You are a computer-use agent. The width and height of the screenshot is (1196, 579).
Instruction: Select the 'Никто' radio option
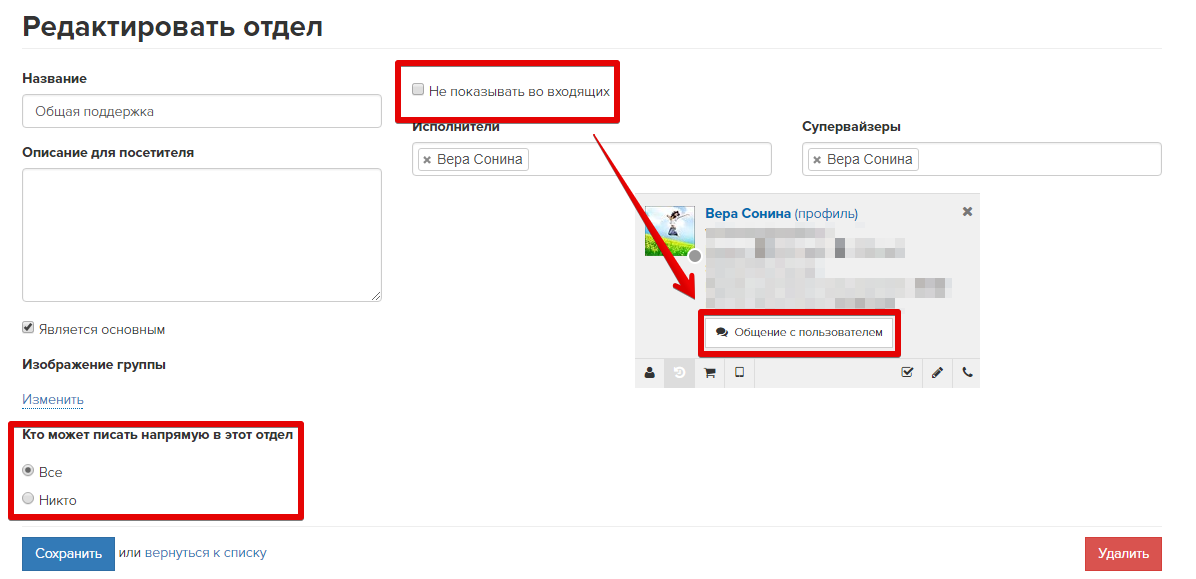pos(29,499)
